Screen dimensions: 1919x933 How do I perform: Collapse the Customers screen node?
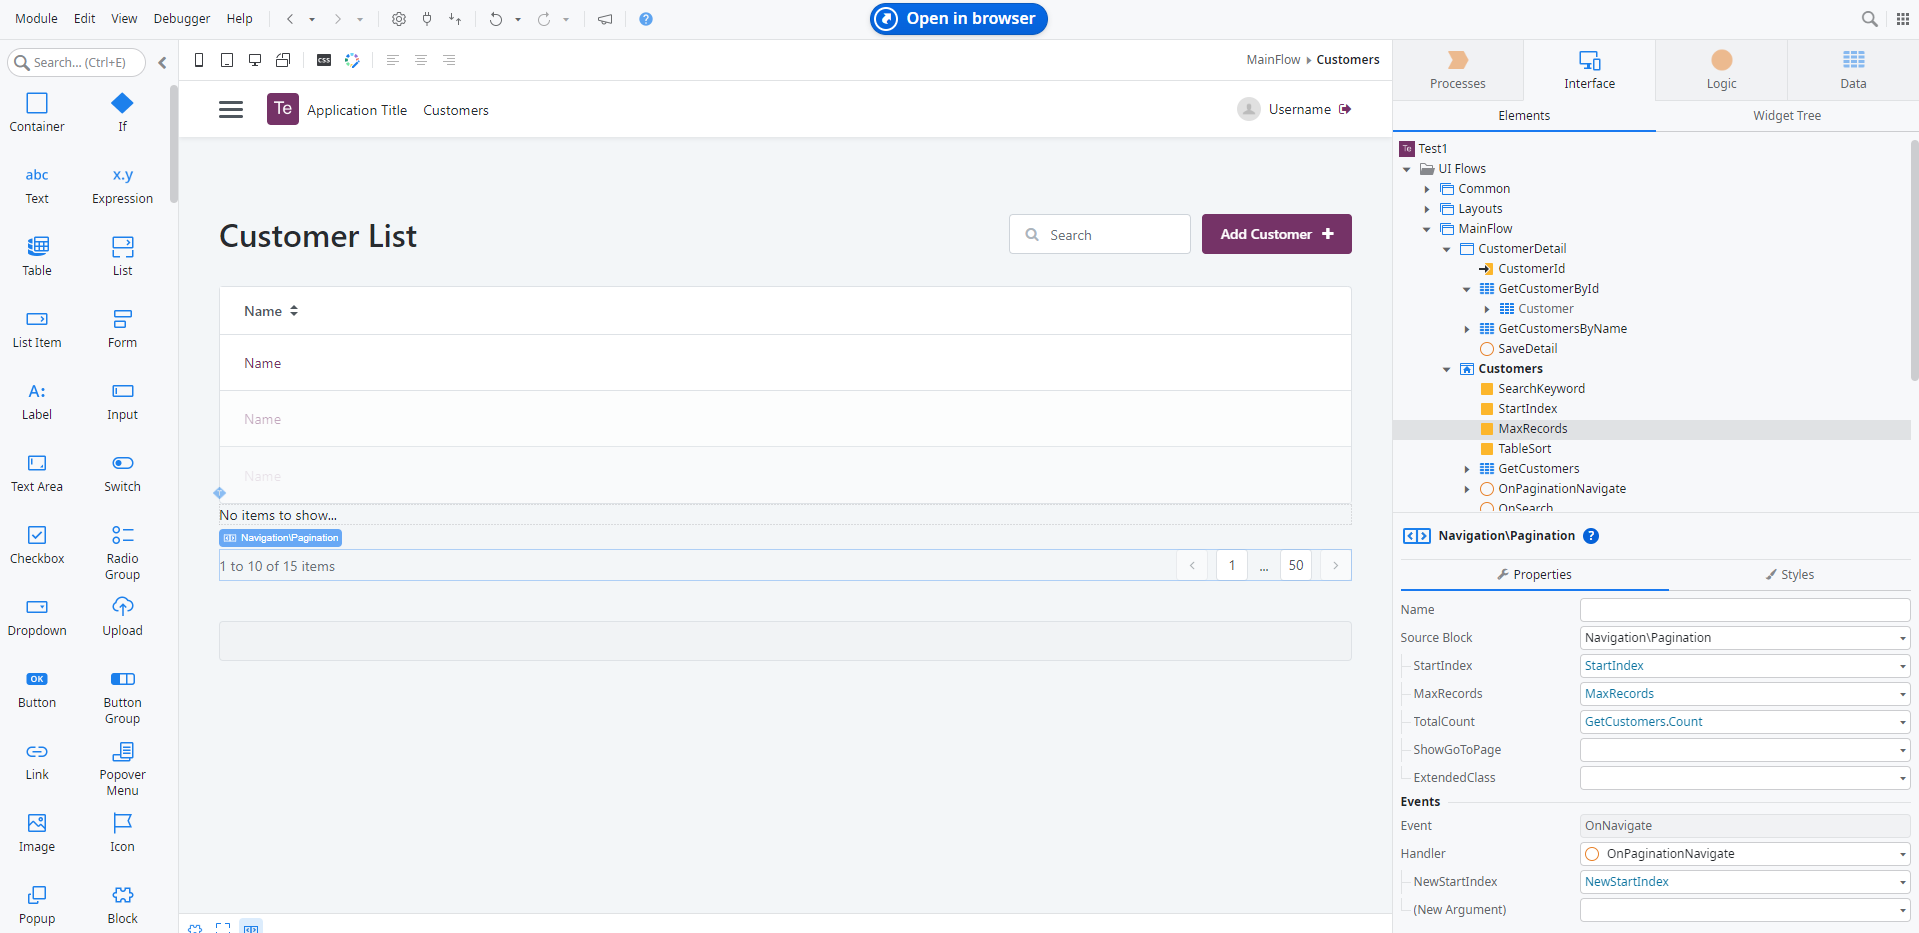point(1447,368)
